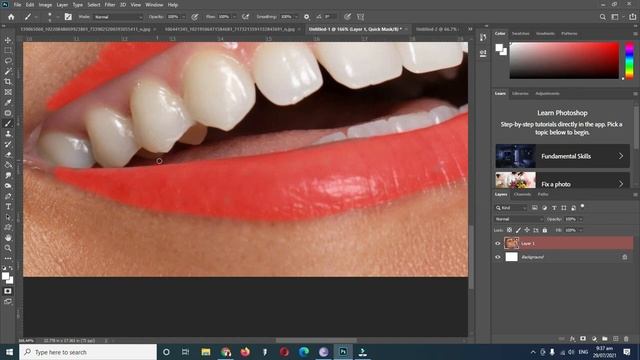Open smoothing options gear icon
Screen dimensions: 640x360
point(307,17)
